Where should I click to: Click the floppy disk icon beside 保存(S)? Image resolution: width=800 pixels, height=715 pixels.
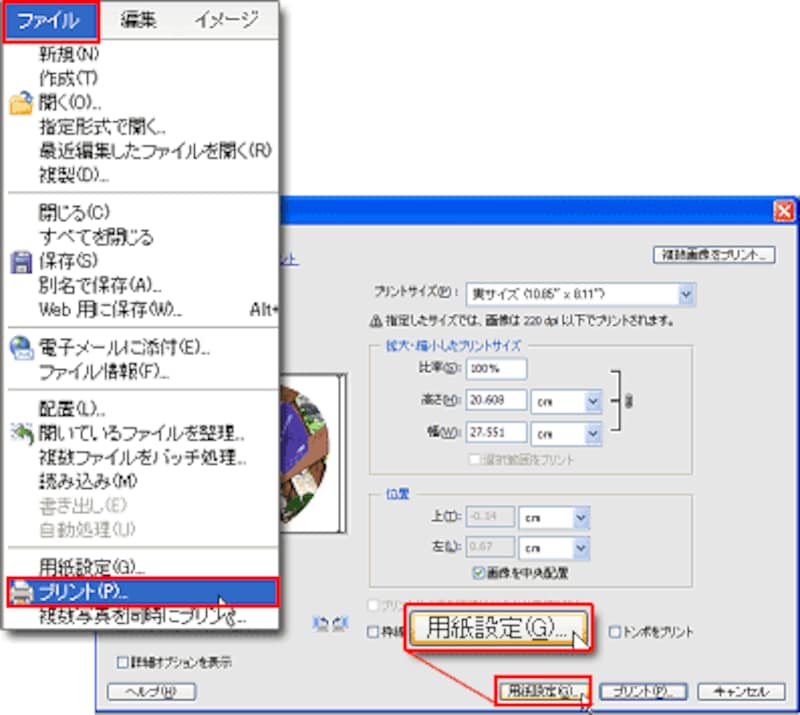(21, 262)
